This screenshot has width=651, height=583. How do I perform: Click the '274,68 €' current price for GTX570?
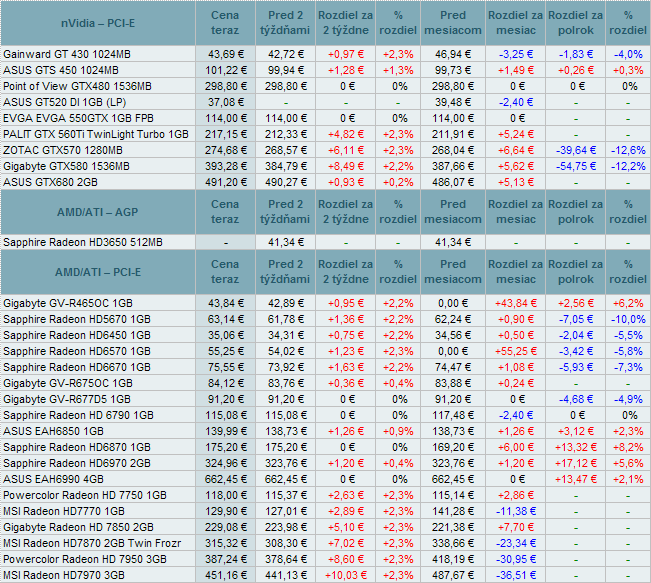click(225, 150)
